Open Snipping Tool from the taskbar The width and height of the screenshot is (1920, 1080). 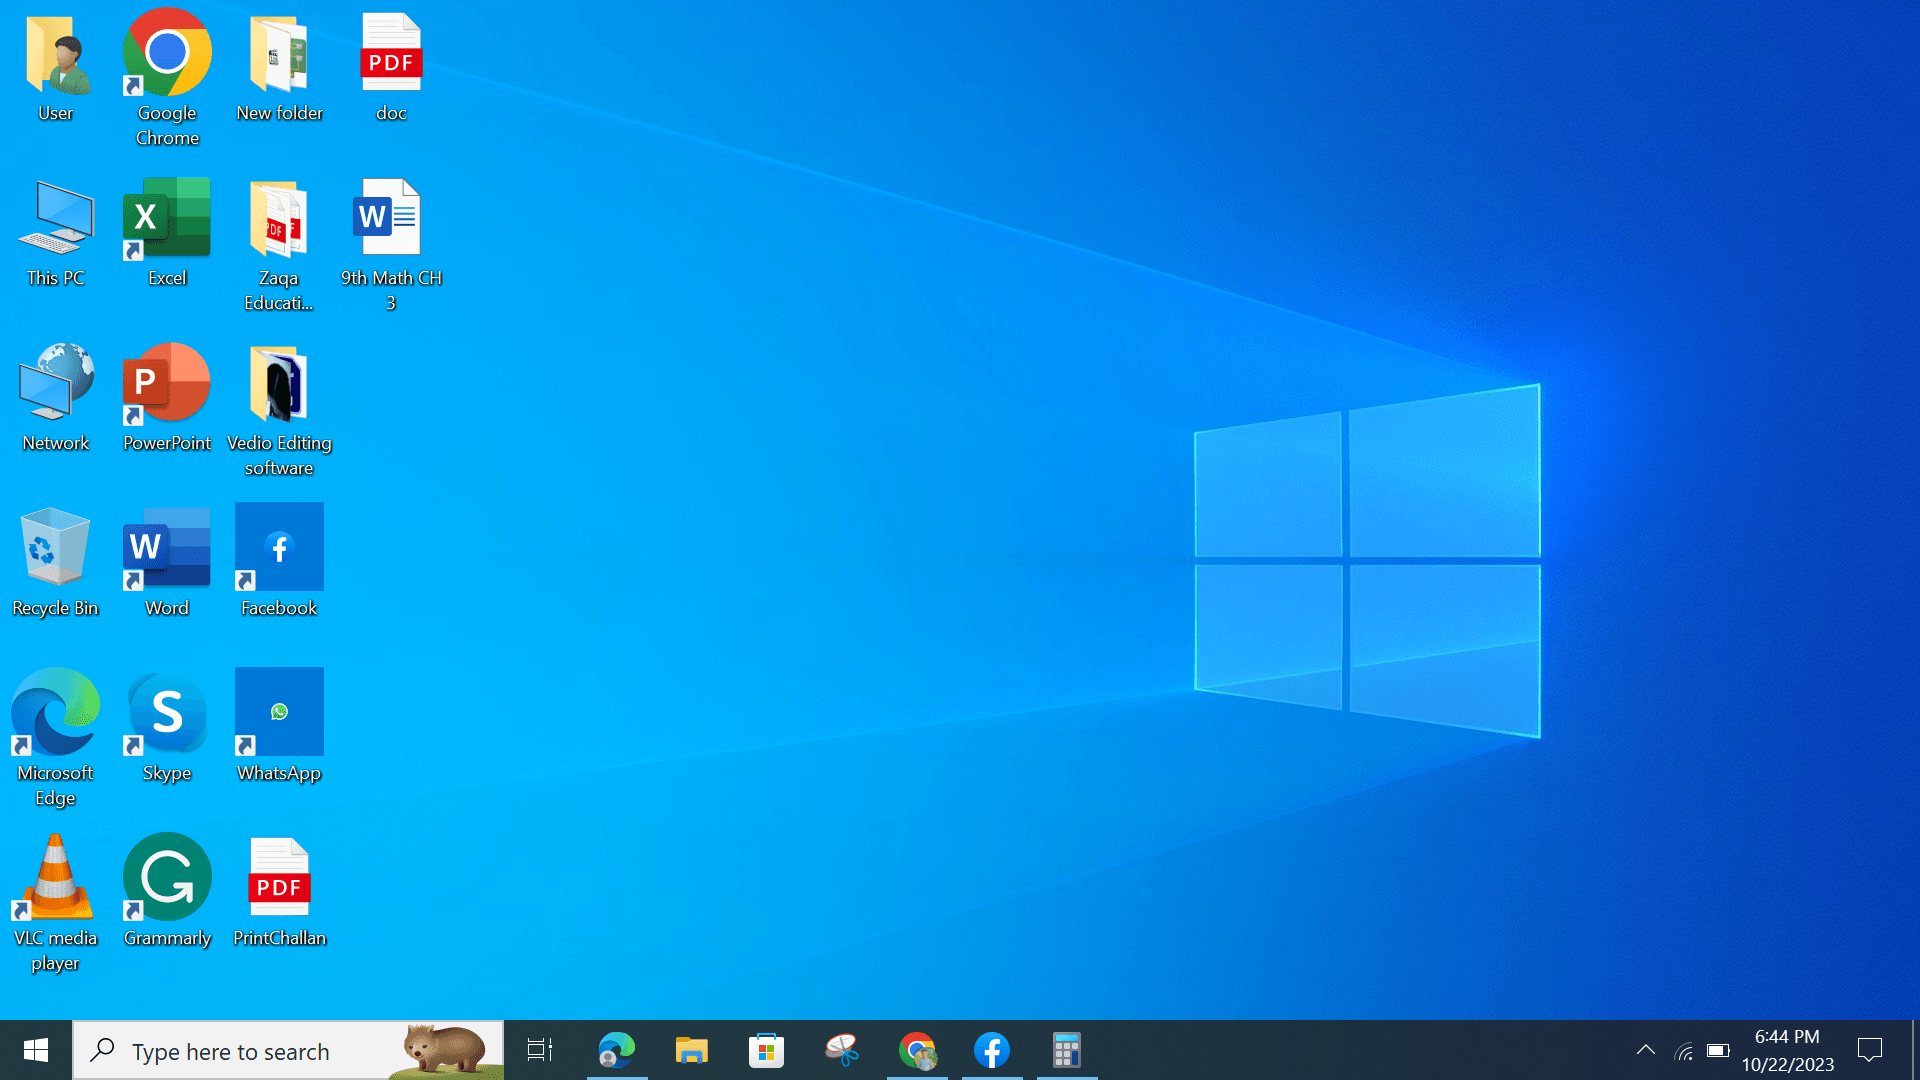tap(842, 1050)
